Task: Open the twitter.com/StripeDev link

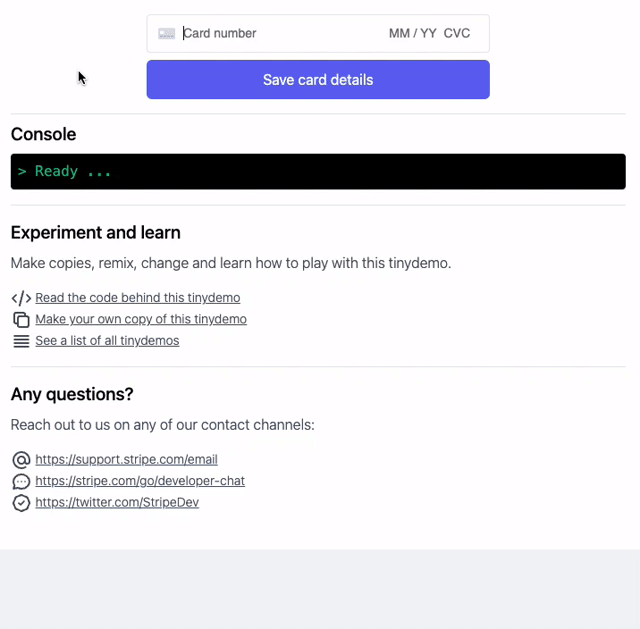Action: coord(117,502)
